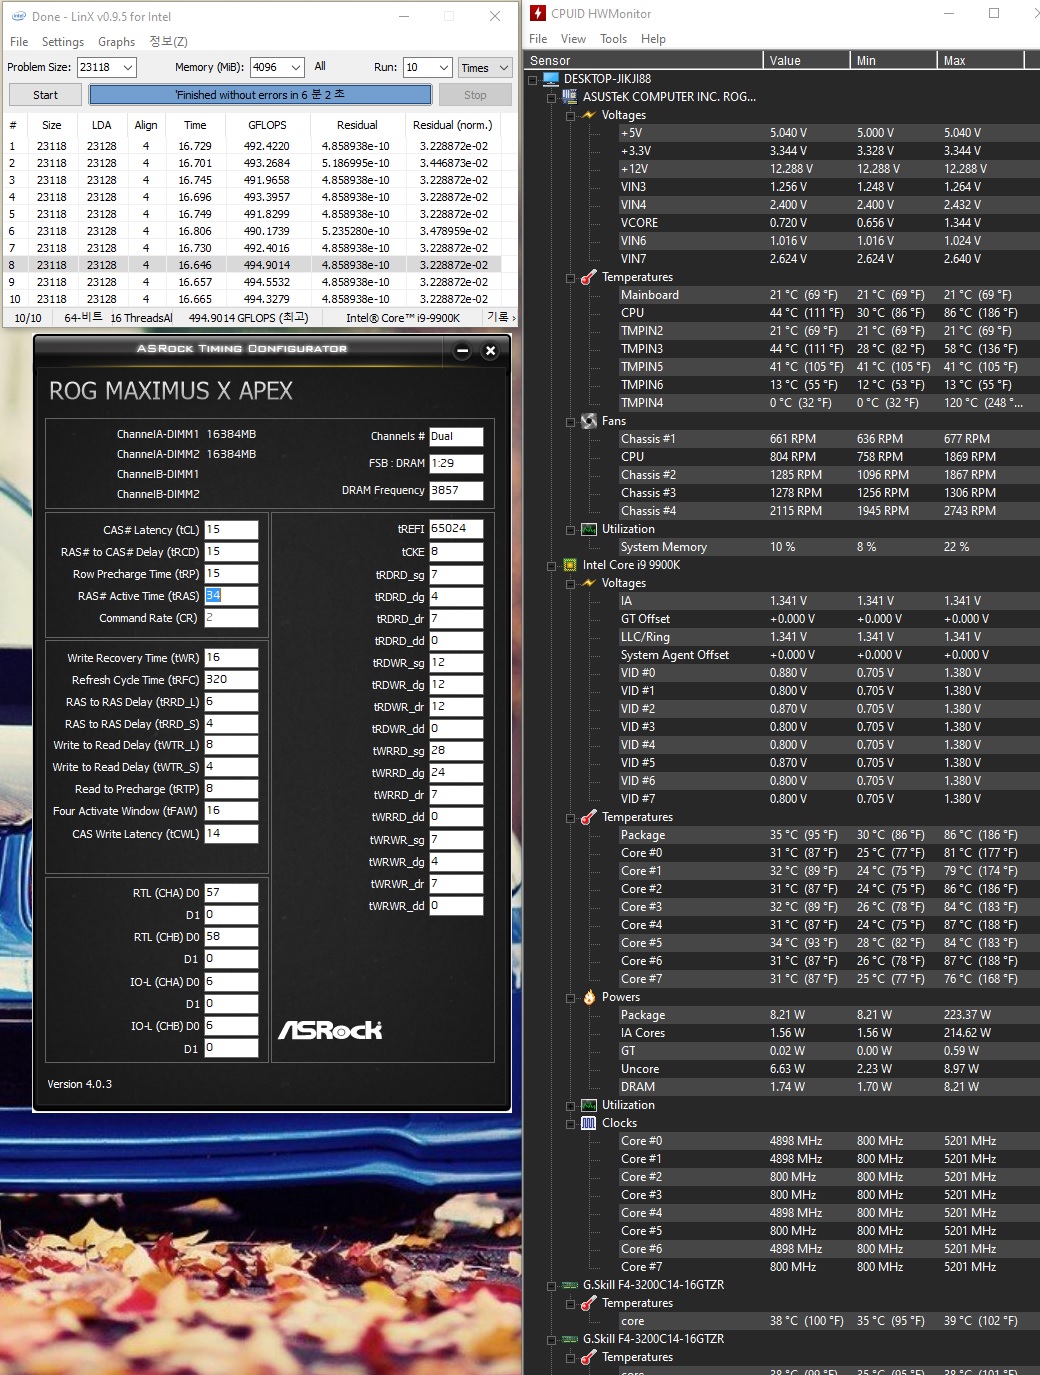Screen dimensions: 1040x1375
Task: Click the Value column header in HWMonitor
Action: pos(808,60)
